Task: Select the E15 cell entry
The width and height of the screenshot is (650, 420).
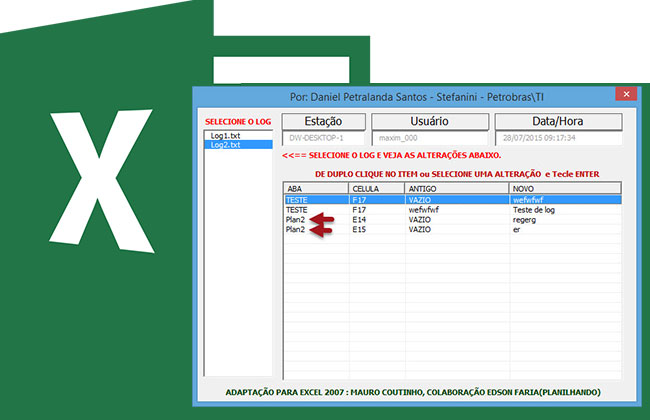Action: pos(359,229)
